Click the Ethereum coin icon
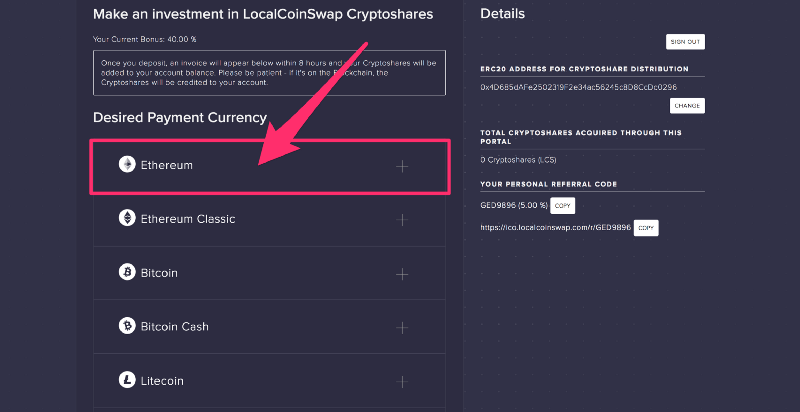Image resolution: width=800 pixels, height=412 pixels. [127, 165]
